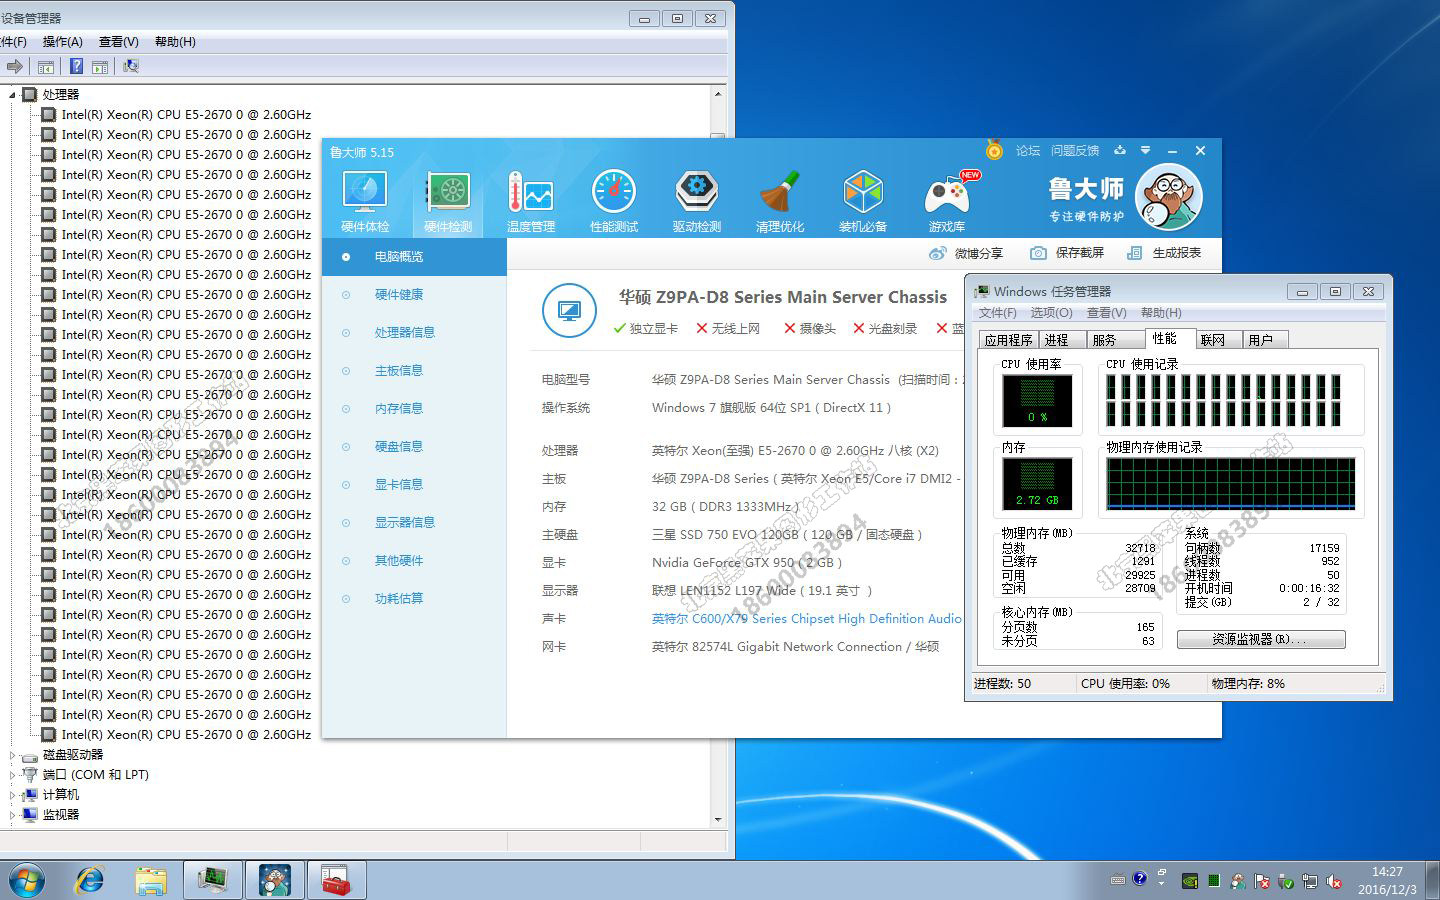Expand 端口 (COM 和 LPT) node

tap(13, 775)
